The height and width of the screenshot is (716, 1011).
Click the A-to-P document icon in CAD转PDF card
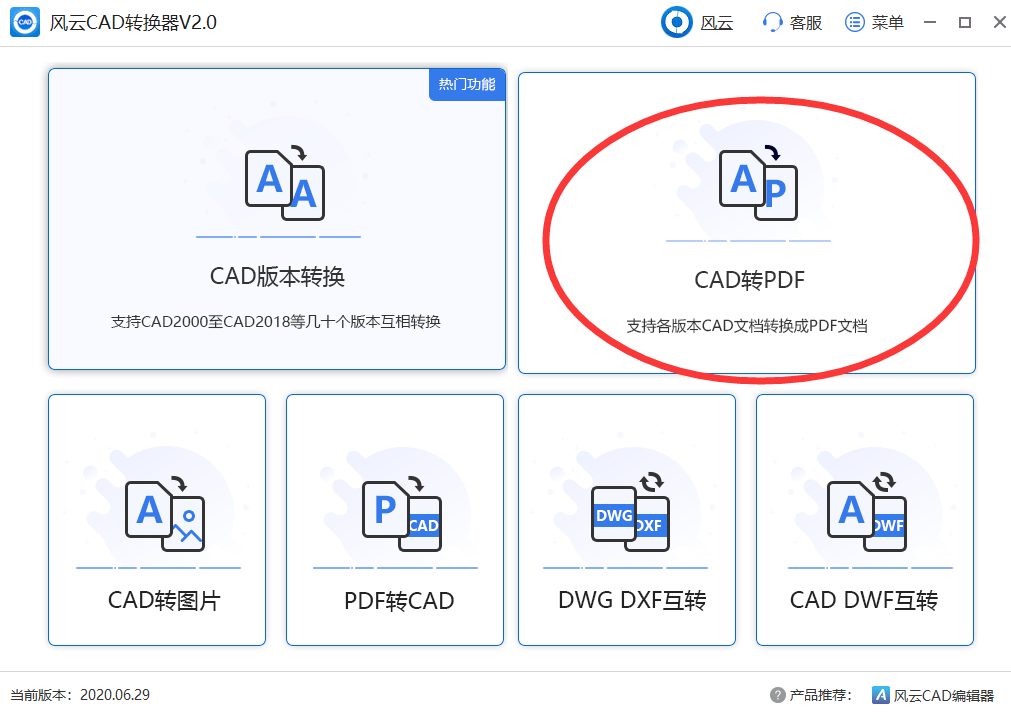coord(757,186)
